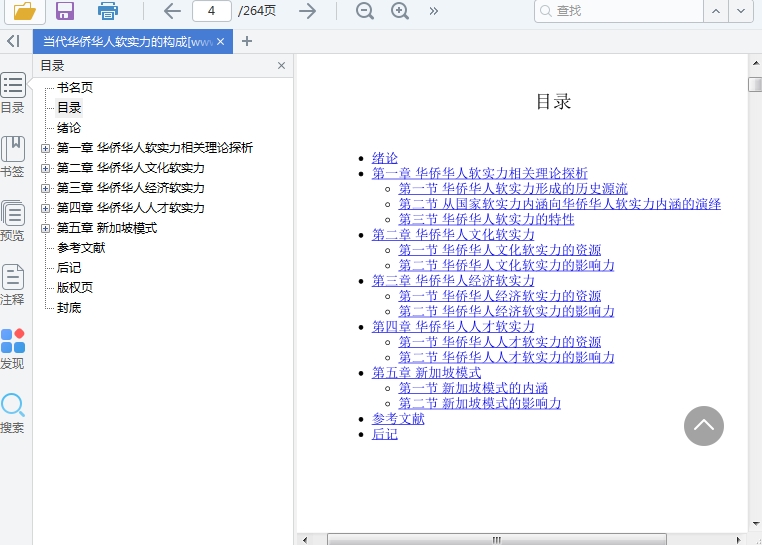
Task: Open a file with the folder icon
Action: [x=25, y=11]
